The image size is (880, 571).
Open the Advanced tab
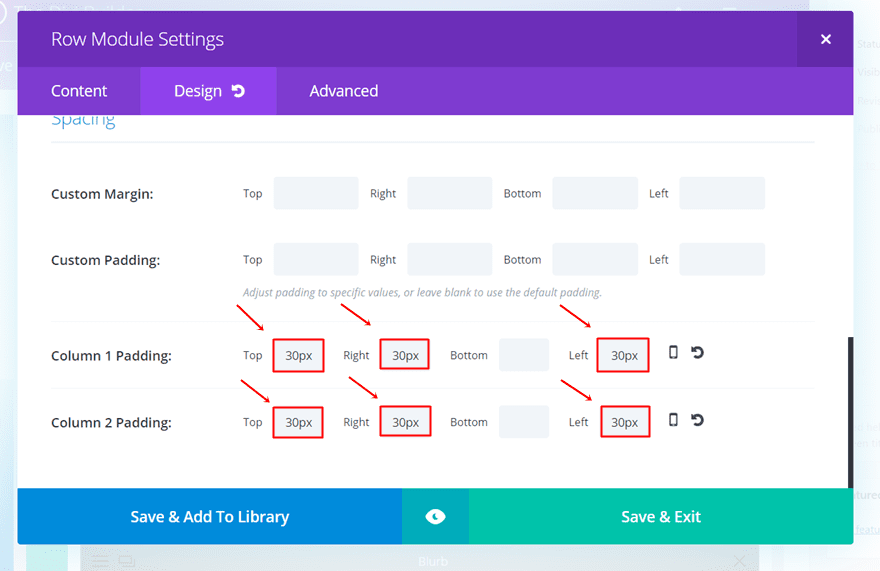tap(343, 91)
